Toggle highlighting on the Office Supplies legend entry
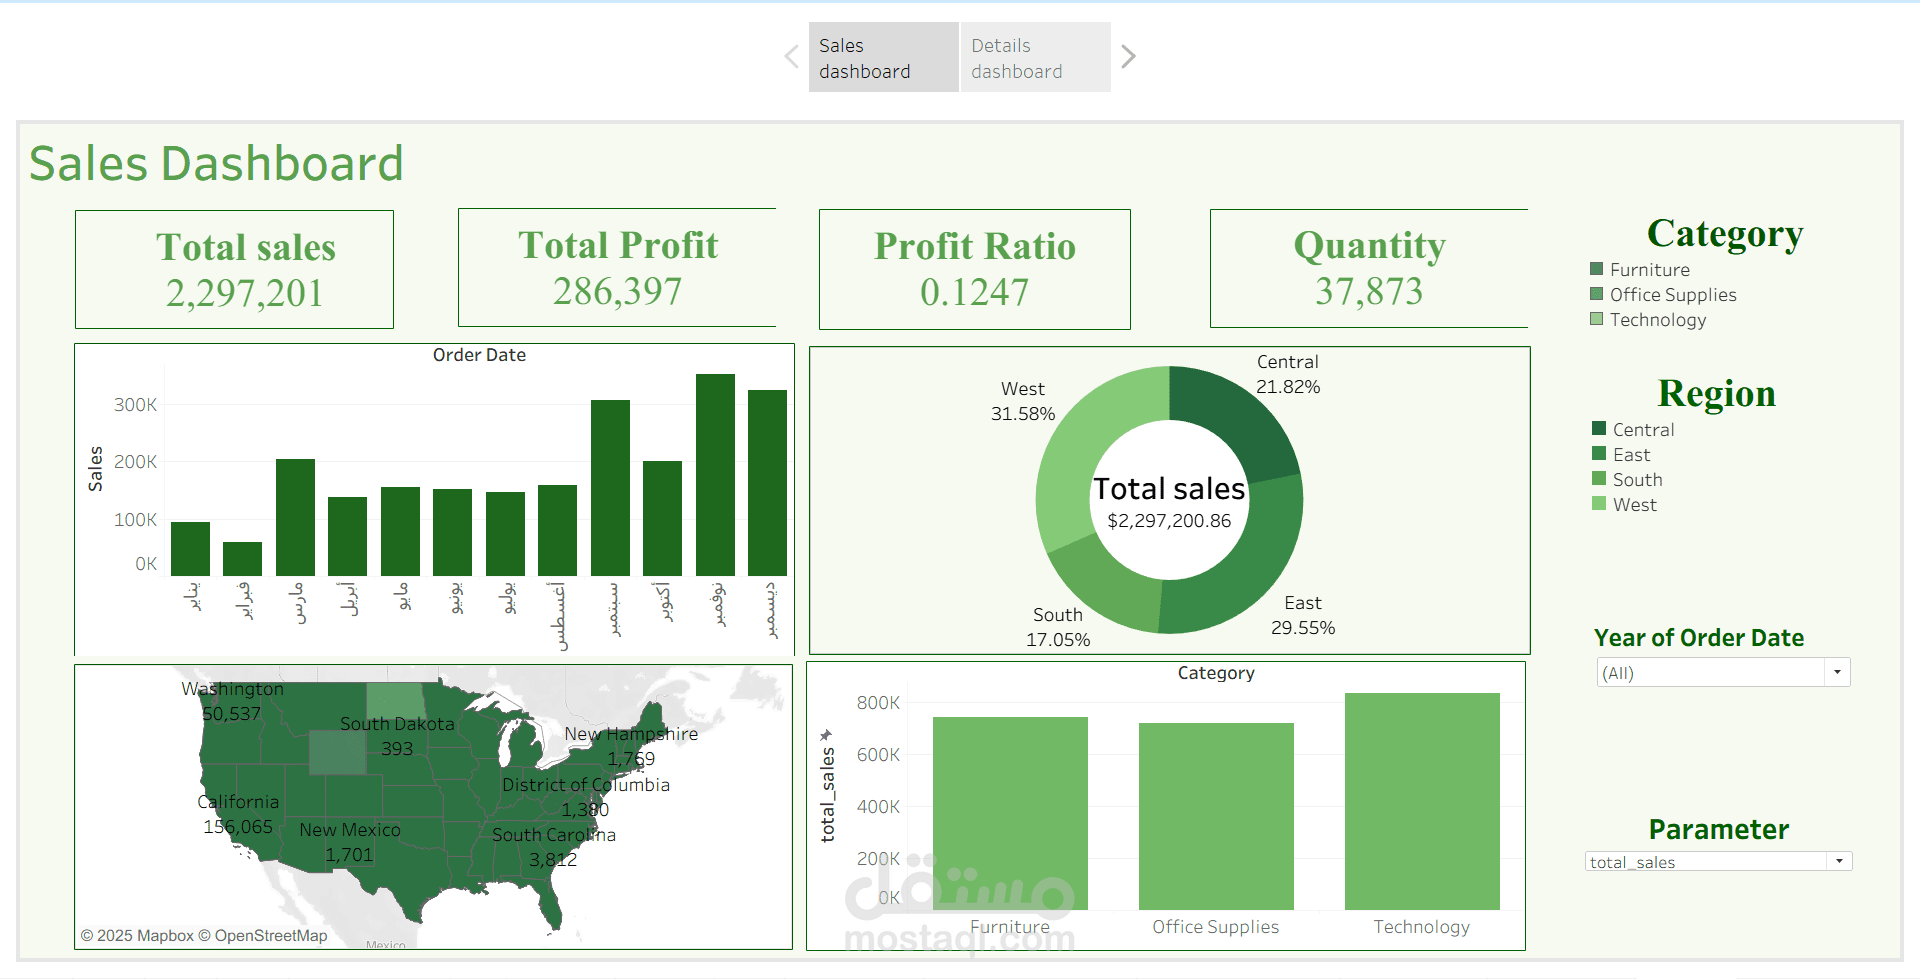 (x=1673, y=294)
